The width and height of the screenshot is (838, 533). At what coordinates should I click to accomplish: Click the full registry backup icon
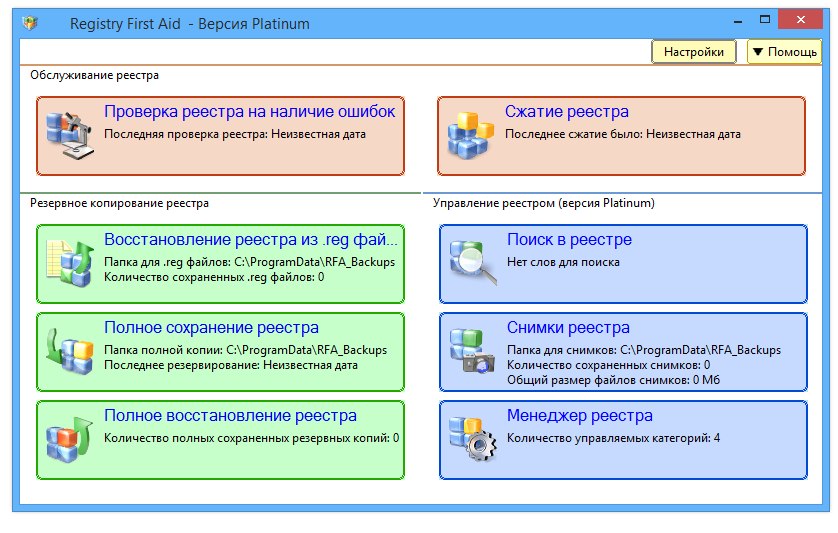point(69,351)
